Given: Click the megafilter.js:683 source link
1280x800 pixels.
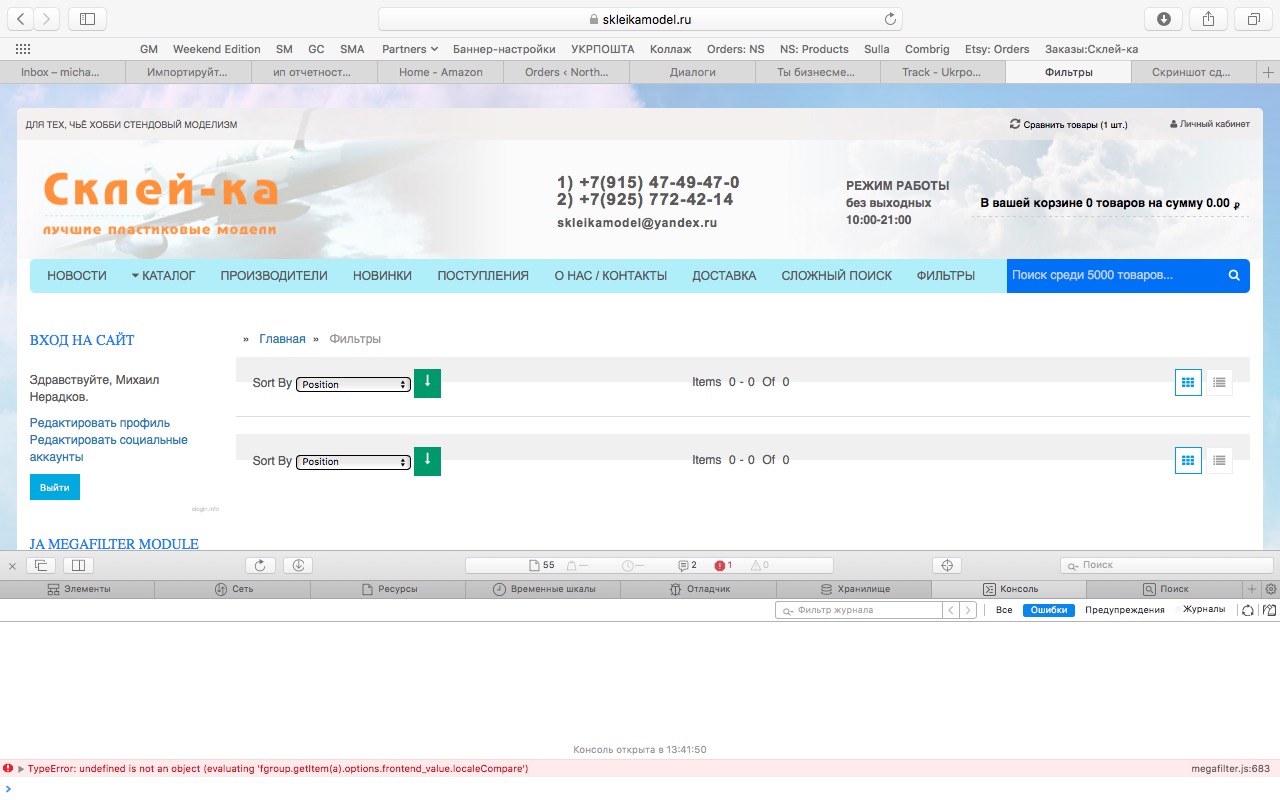Looking at the screenshot, I should [x=1230, y=769].
